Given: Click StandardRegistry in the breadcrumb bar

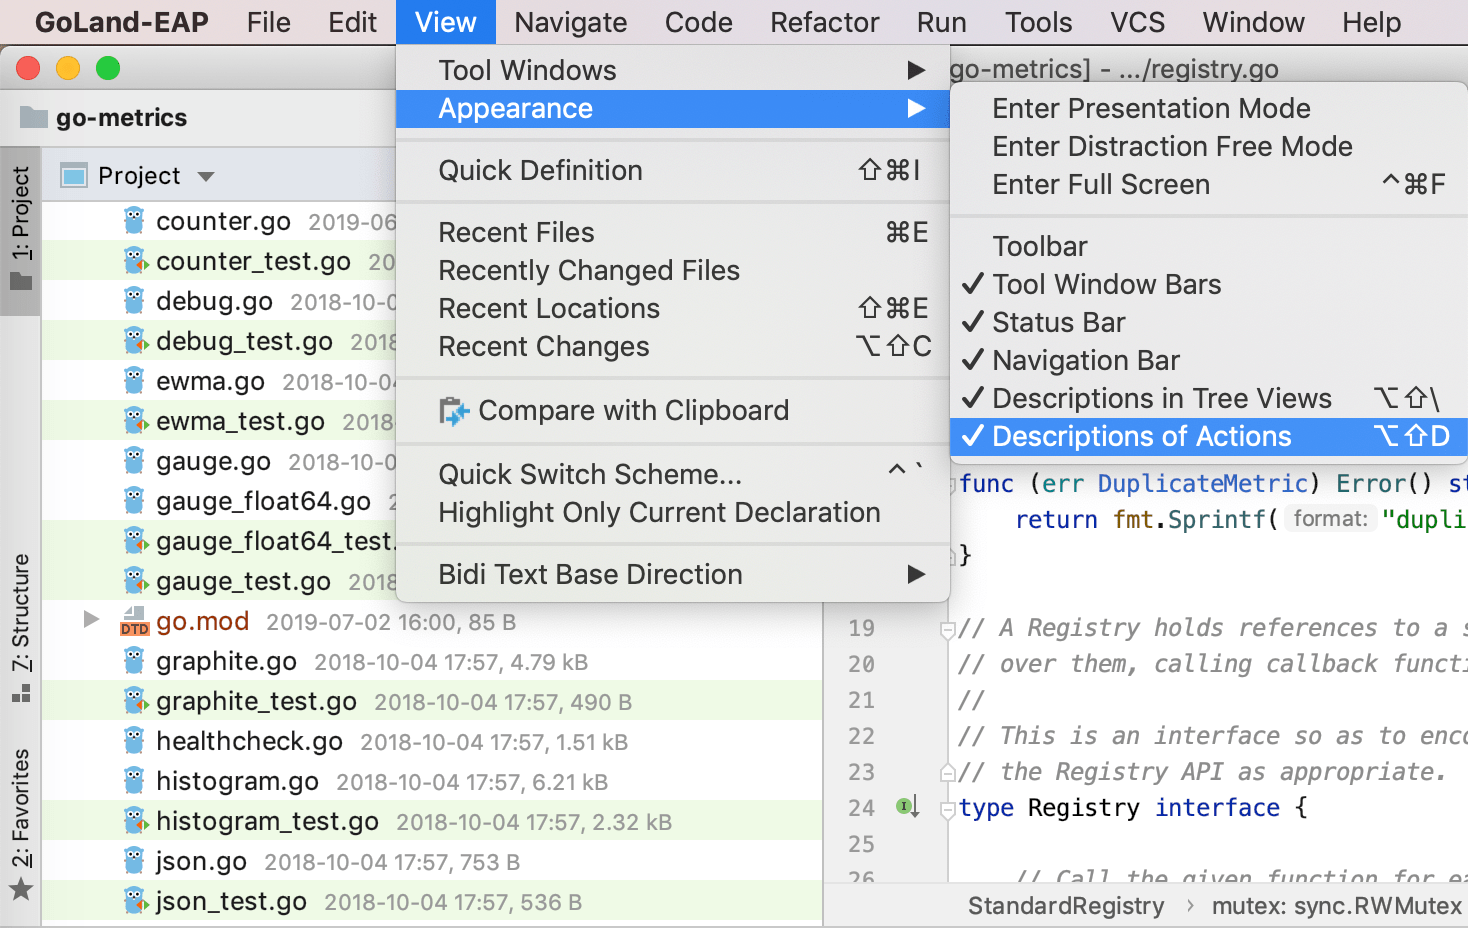Looking at the screenshot, I should (x=1066, y=906).
